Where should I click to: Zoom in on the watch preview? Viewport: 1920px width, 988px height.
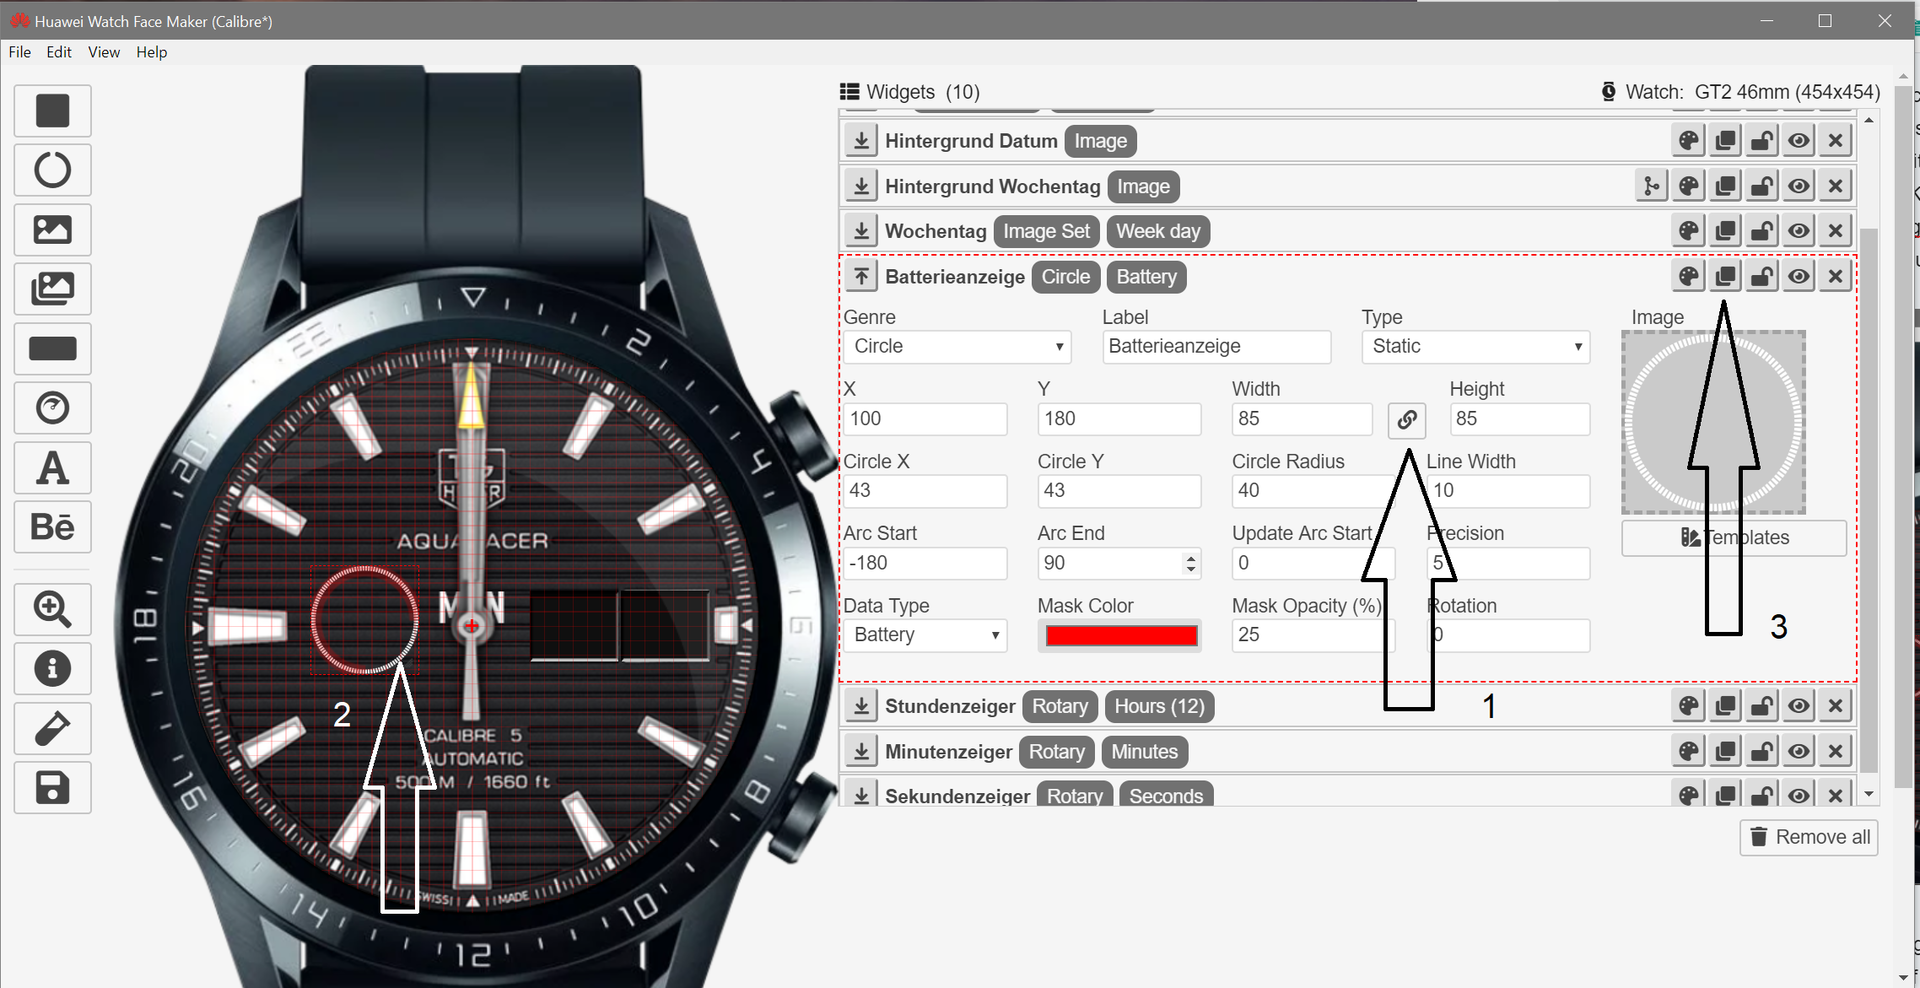53,609
